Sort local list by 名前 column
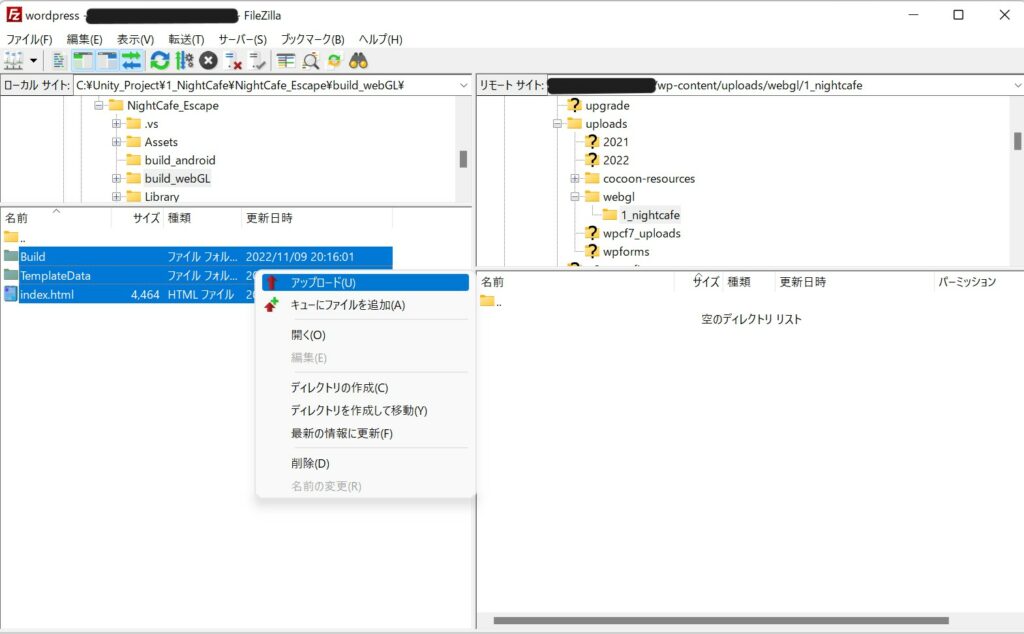The width and height of the screenshot is (1024, 634). click(56, 217)
